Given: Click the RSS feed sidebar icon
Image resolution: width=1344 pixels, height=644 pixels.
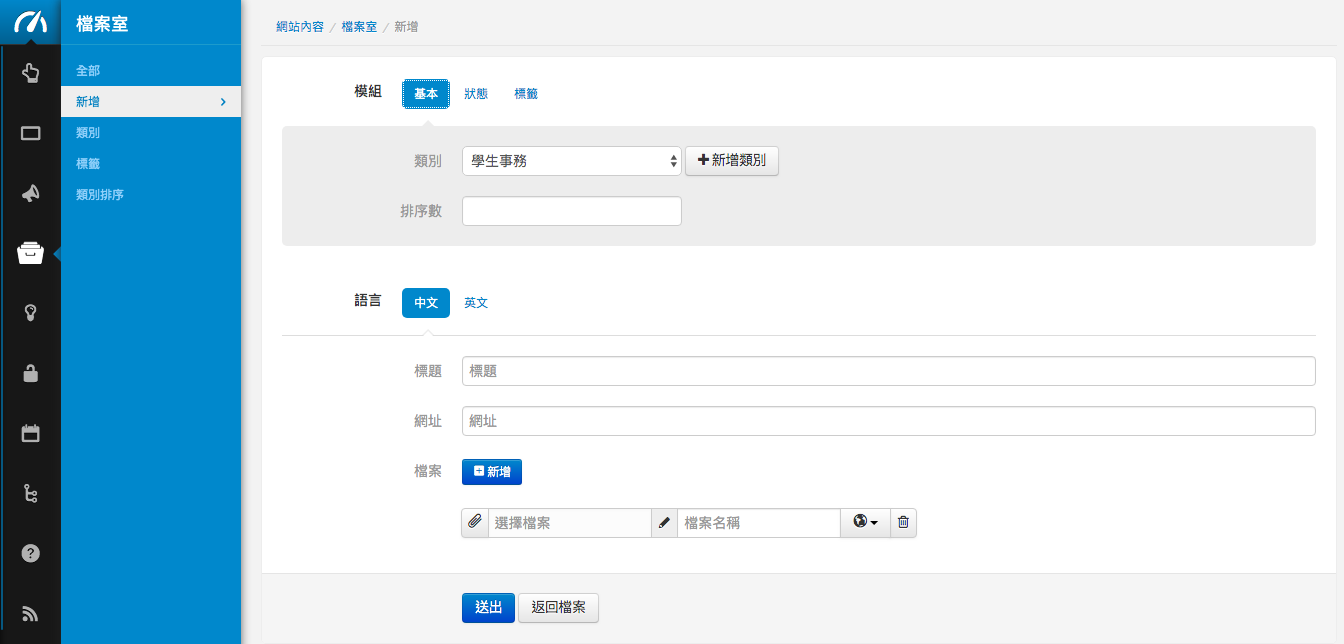Looking at the screenshot, I should [x=30, y=613].
